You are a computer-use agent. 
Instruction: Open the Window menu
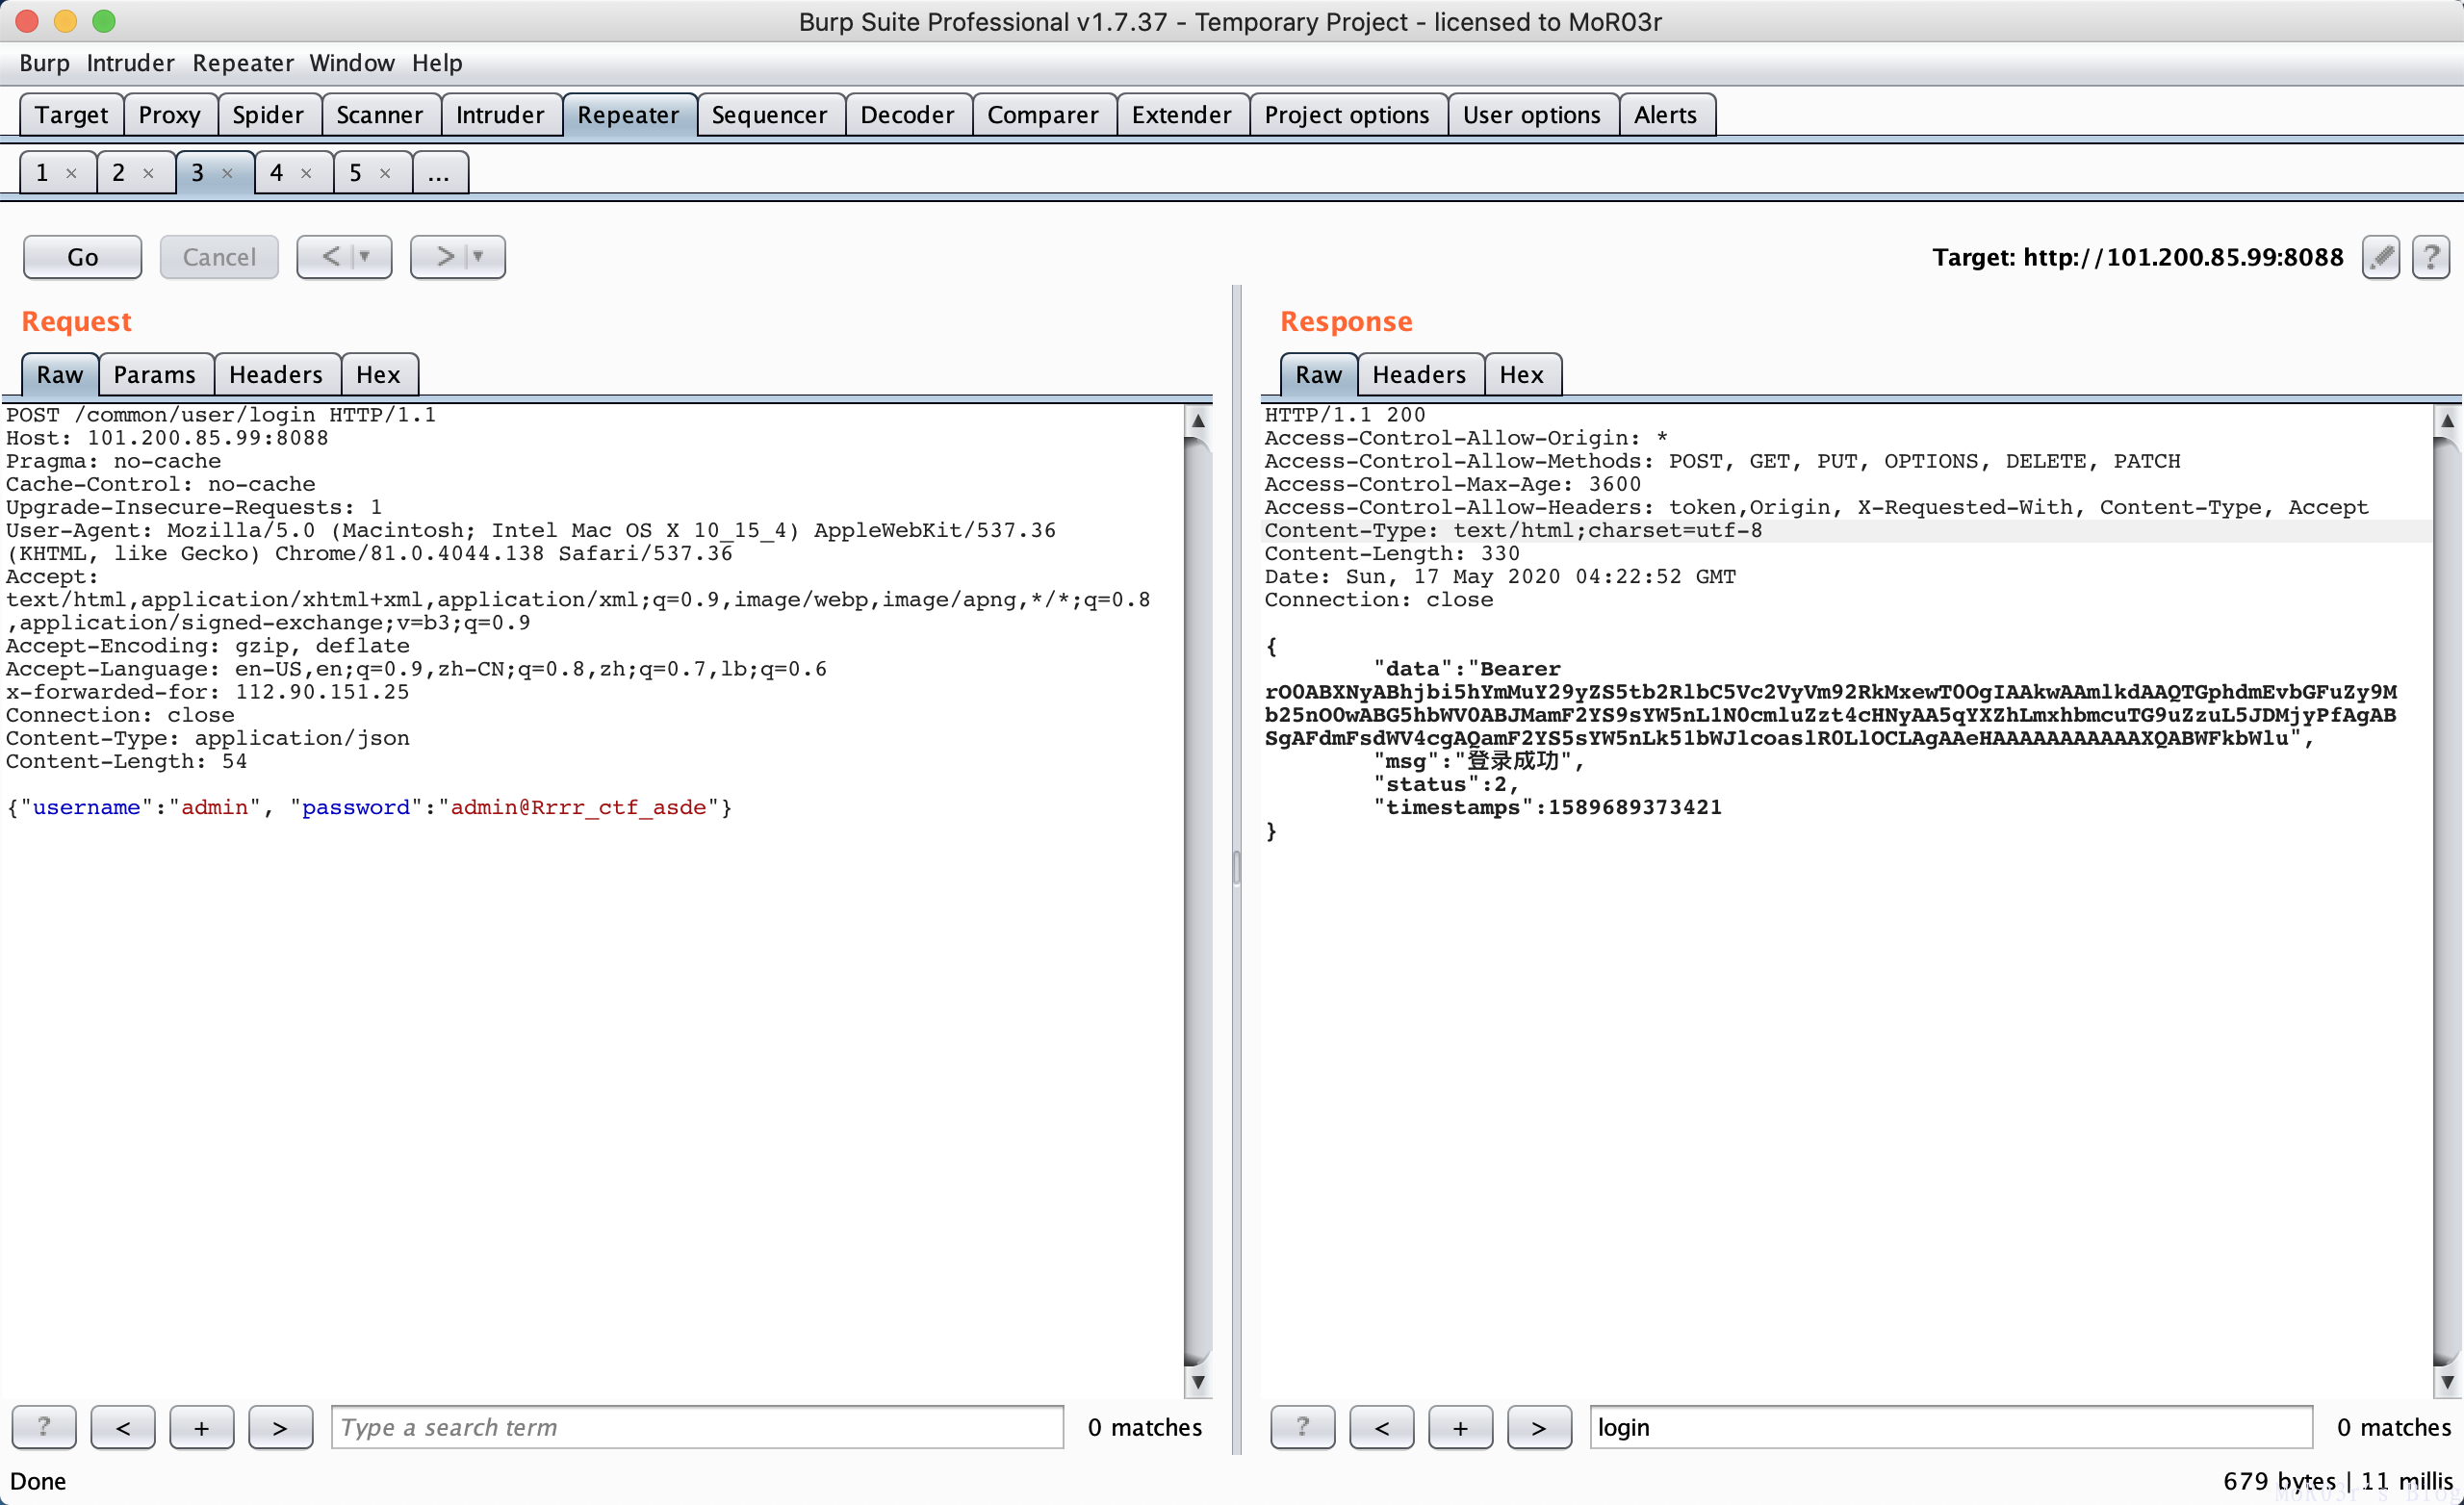352,63
